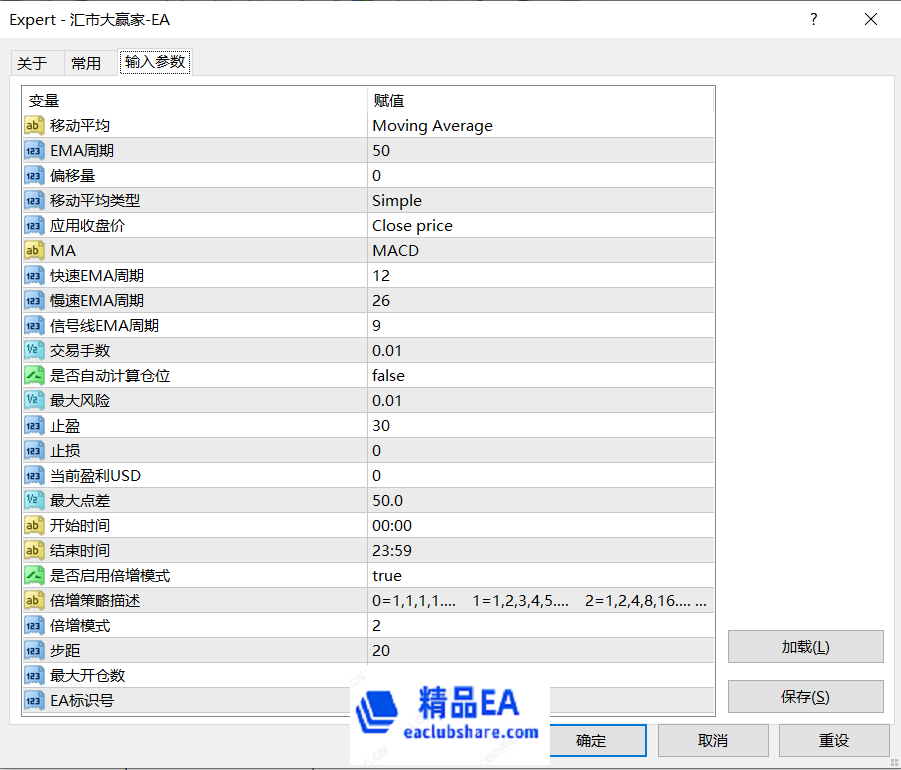Click the boolean icon next to 是否启用倍增模式
This screenshot has height=770, width=901.
coord(34,576)
